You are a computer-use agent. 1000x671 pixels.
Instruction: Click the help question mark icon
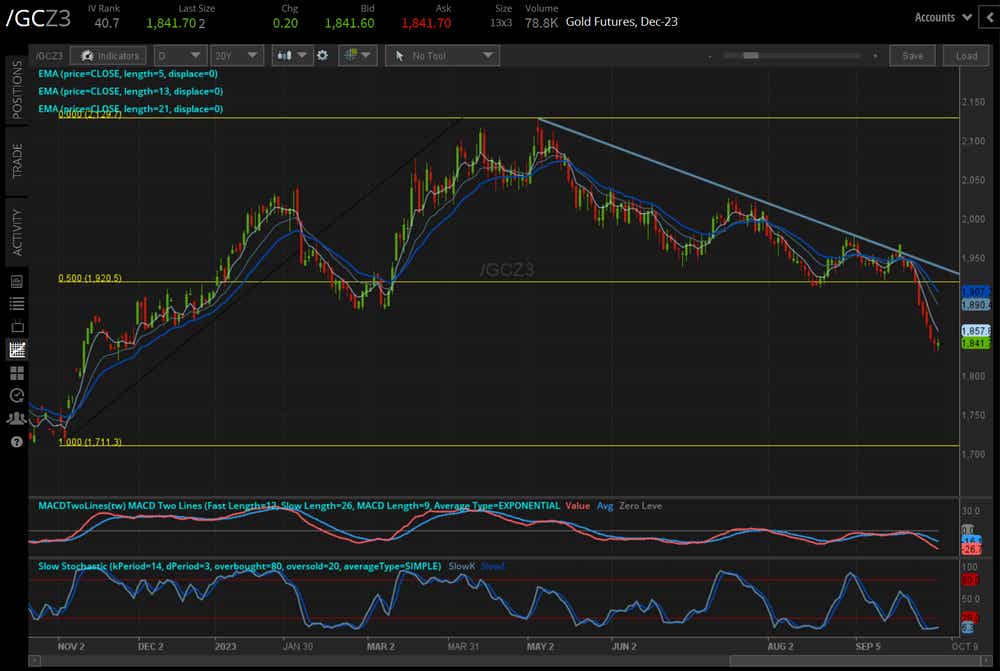[x=16, y=441]
